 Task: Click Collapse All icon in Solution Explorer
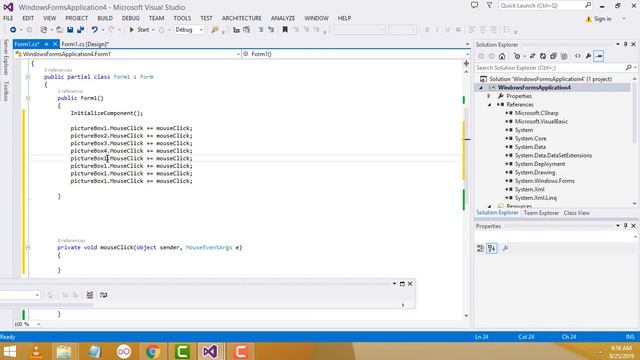[553, 56]
